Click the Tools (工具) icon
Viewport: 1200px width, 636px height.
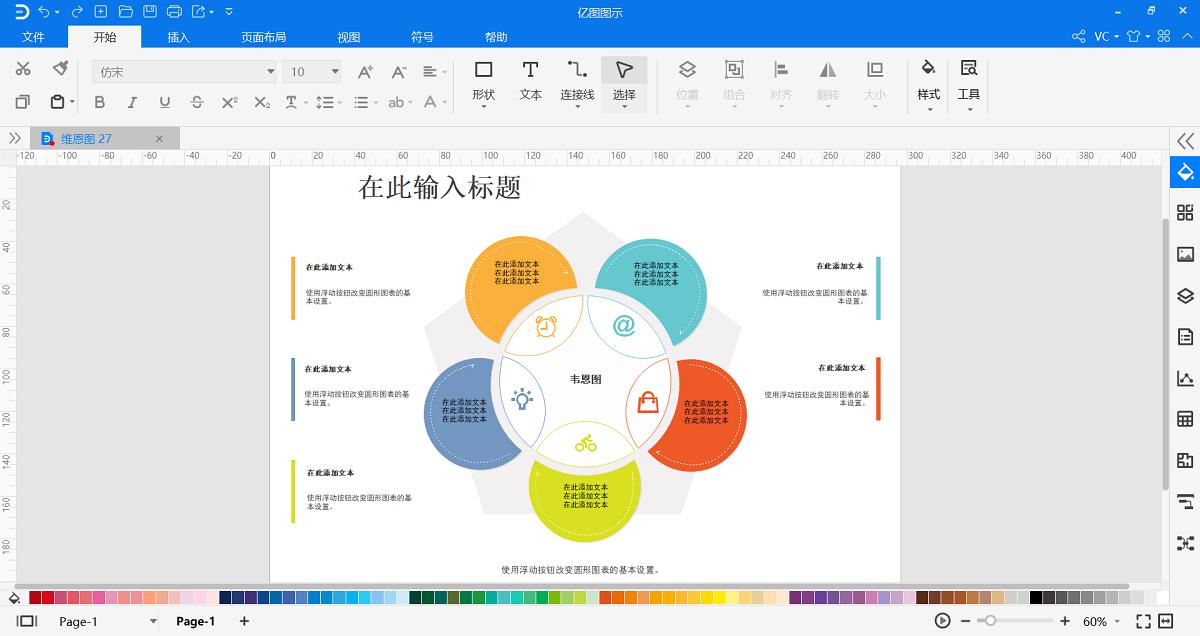968,82
